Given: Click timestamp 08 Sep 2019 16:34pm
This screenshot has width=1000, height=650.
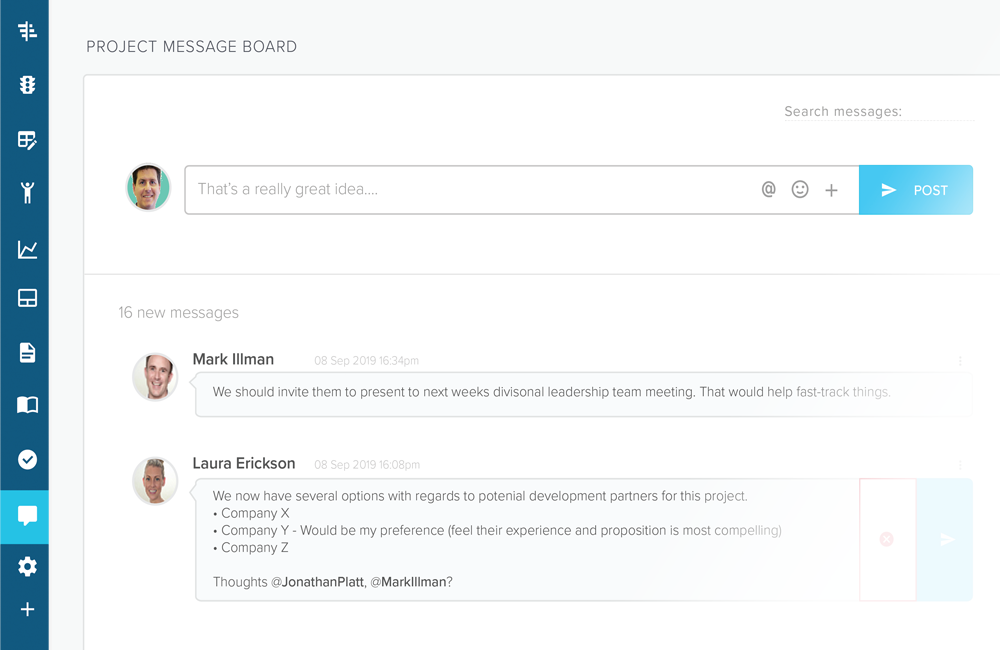Looking at the screenshot, I should click(x=367, y=361).
